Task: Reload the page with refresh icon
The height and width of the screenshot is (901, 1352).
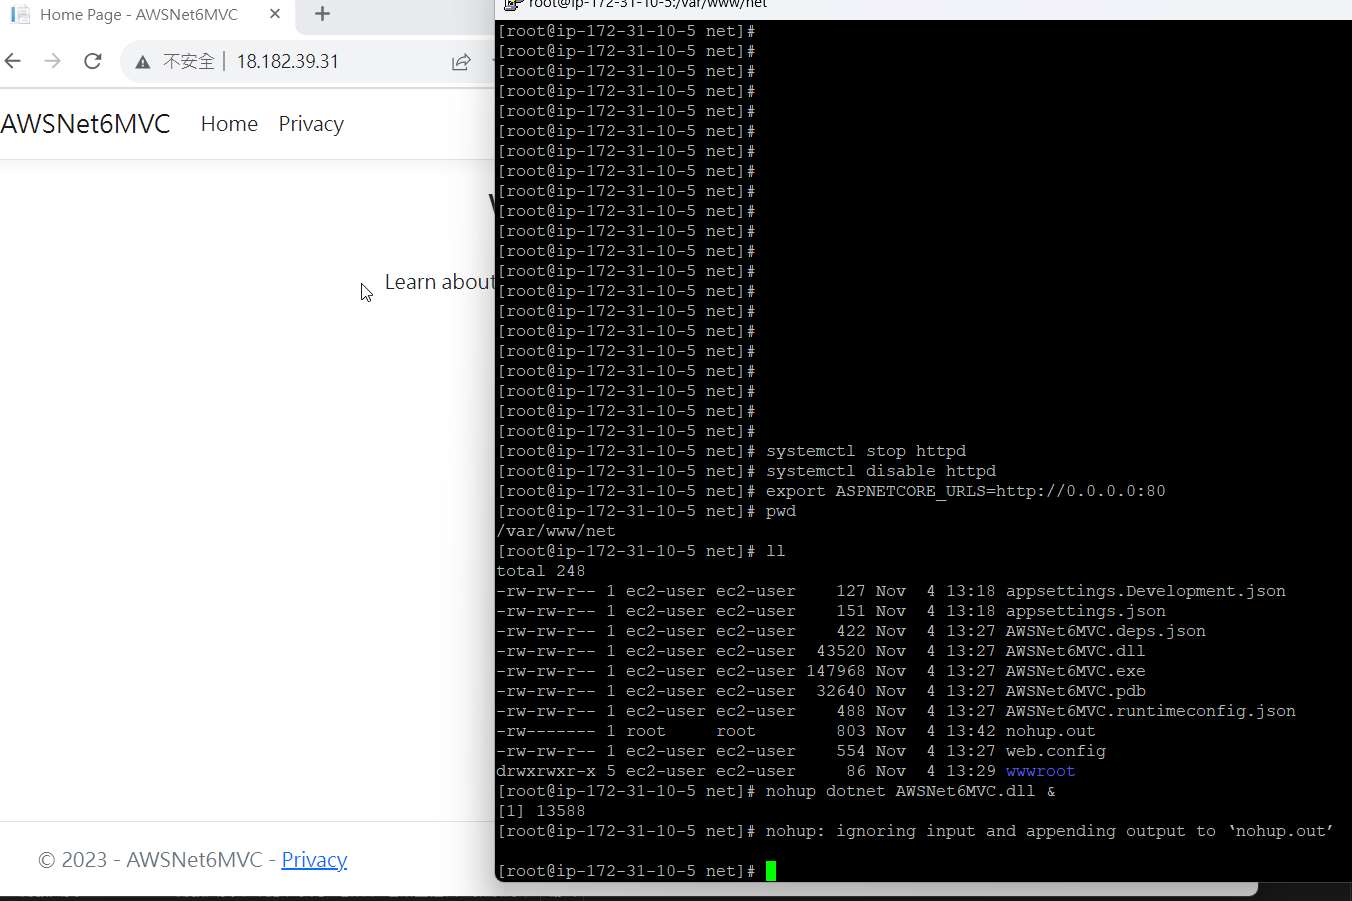Action: coord(93,61)
